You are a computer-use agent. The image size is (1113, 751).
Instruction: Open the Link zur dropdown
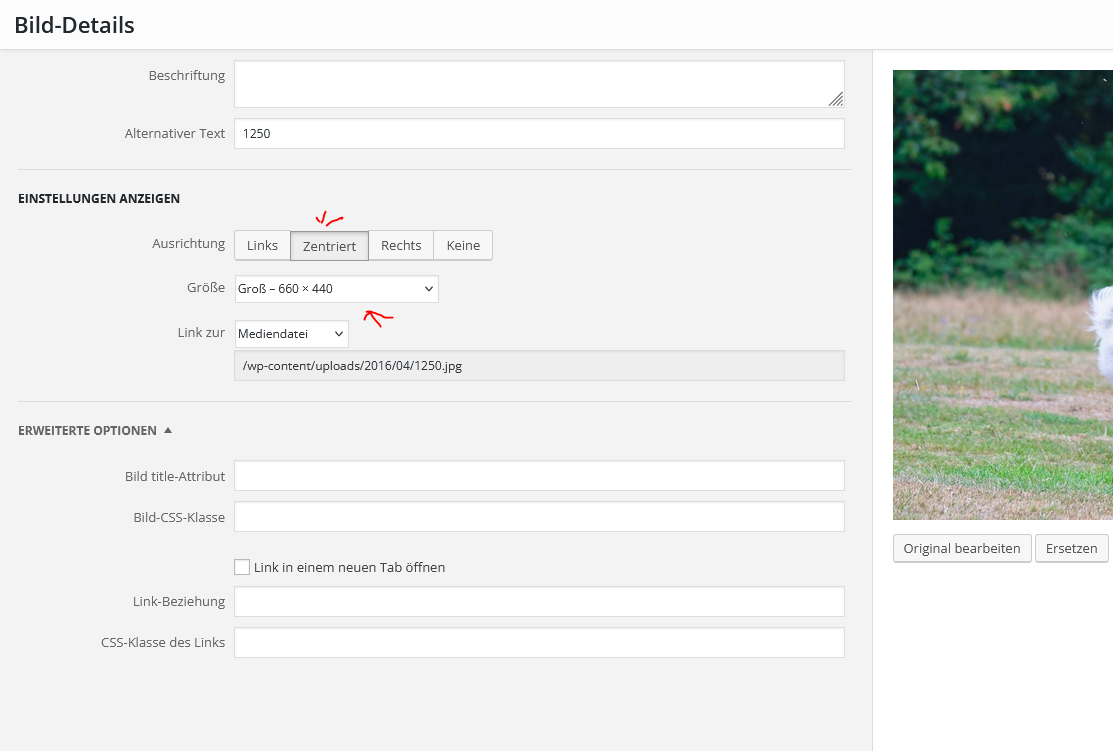coord(291,334)
